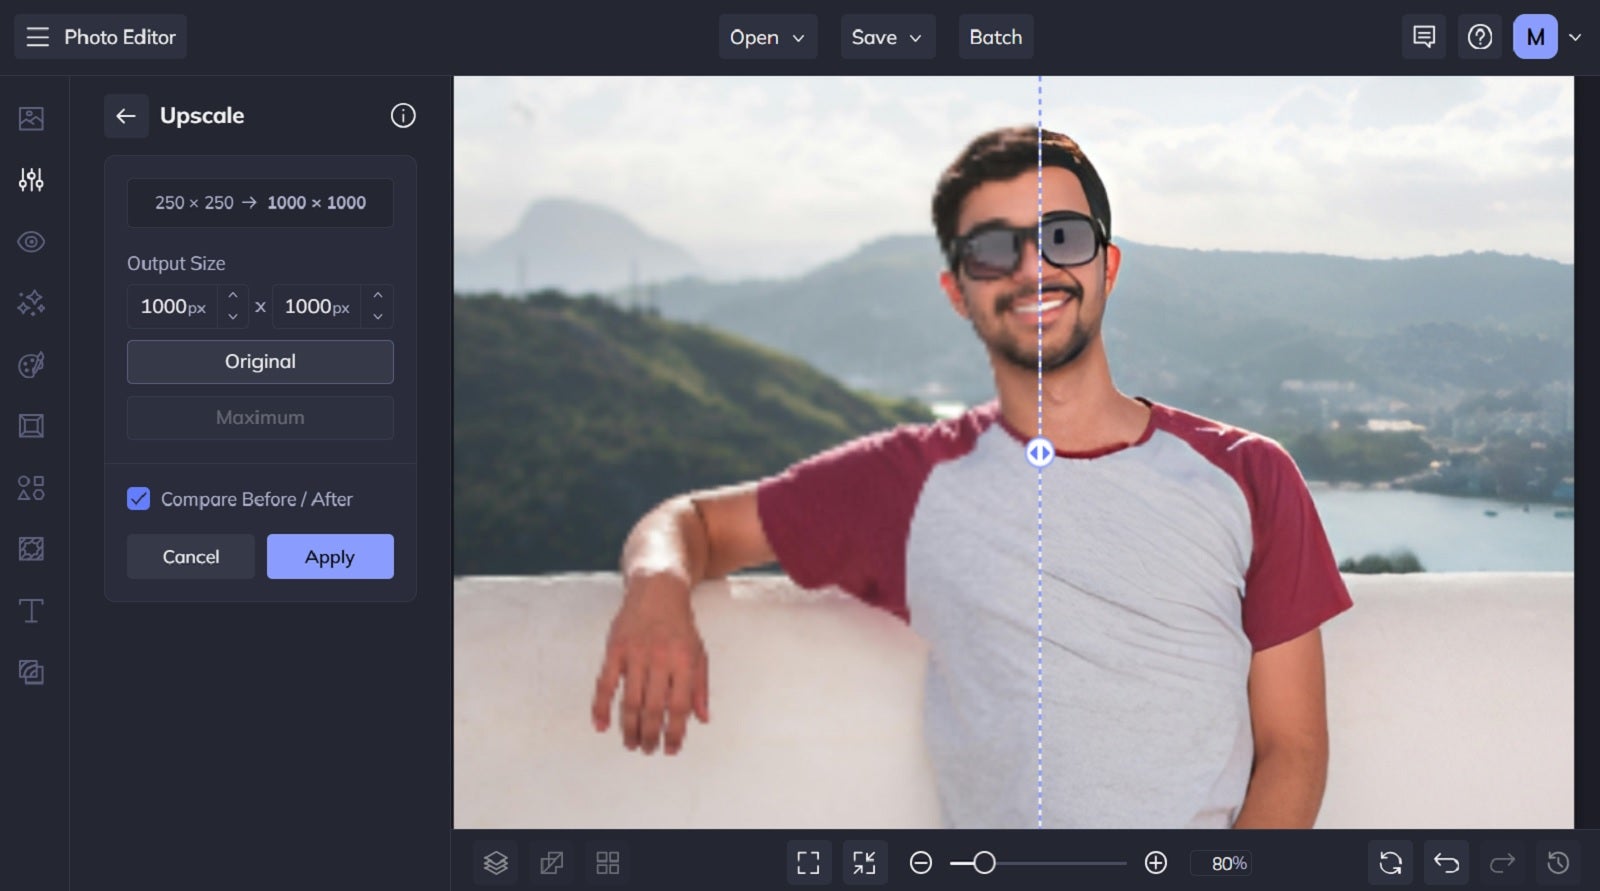The width and height of the screenshot is (1600, 891).
Task: Open the Overlays sidebar icon at bottom
Action: click(31, 672)
